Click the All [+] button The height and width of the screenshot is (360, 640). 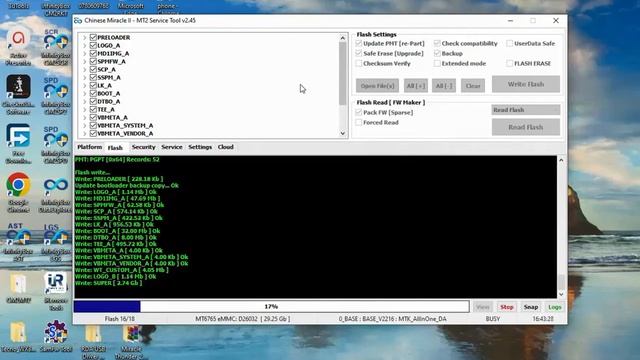click(416, 86)
